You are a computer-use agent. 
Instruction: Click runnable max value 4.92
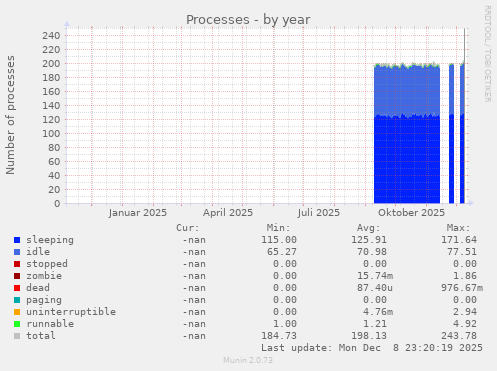[x=465, y=324]
